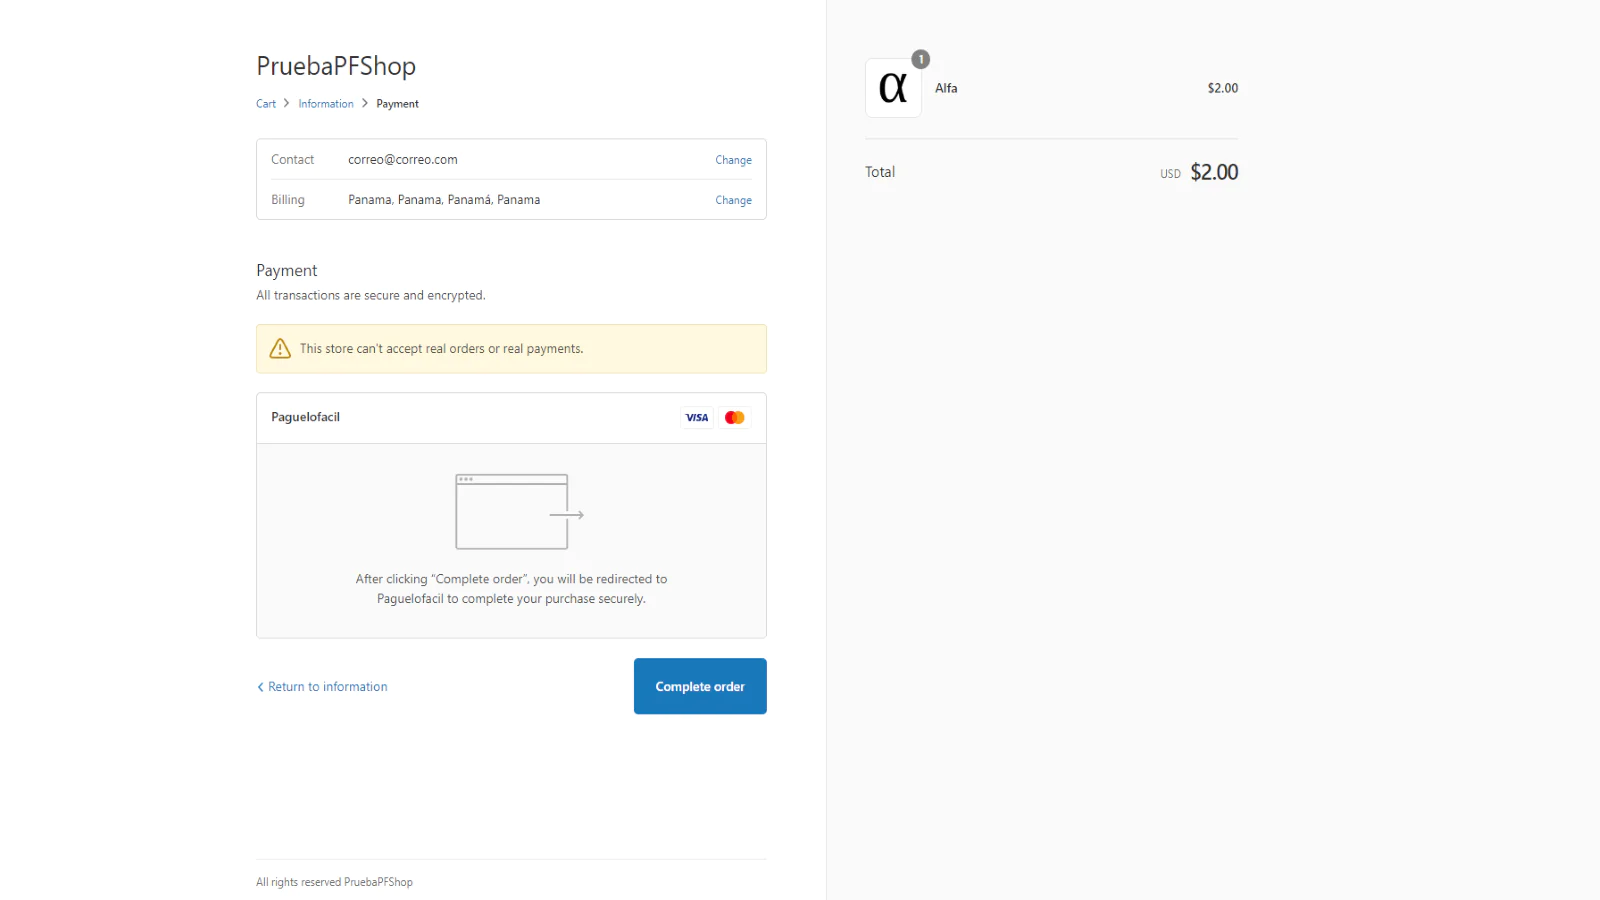The height and width of the screenshot is (900, 1600).
Task: Navigate to the Information breadcrumb step
Action: pyautogui.click(x=326, y=104)
